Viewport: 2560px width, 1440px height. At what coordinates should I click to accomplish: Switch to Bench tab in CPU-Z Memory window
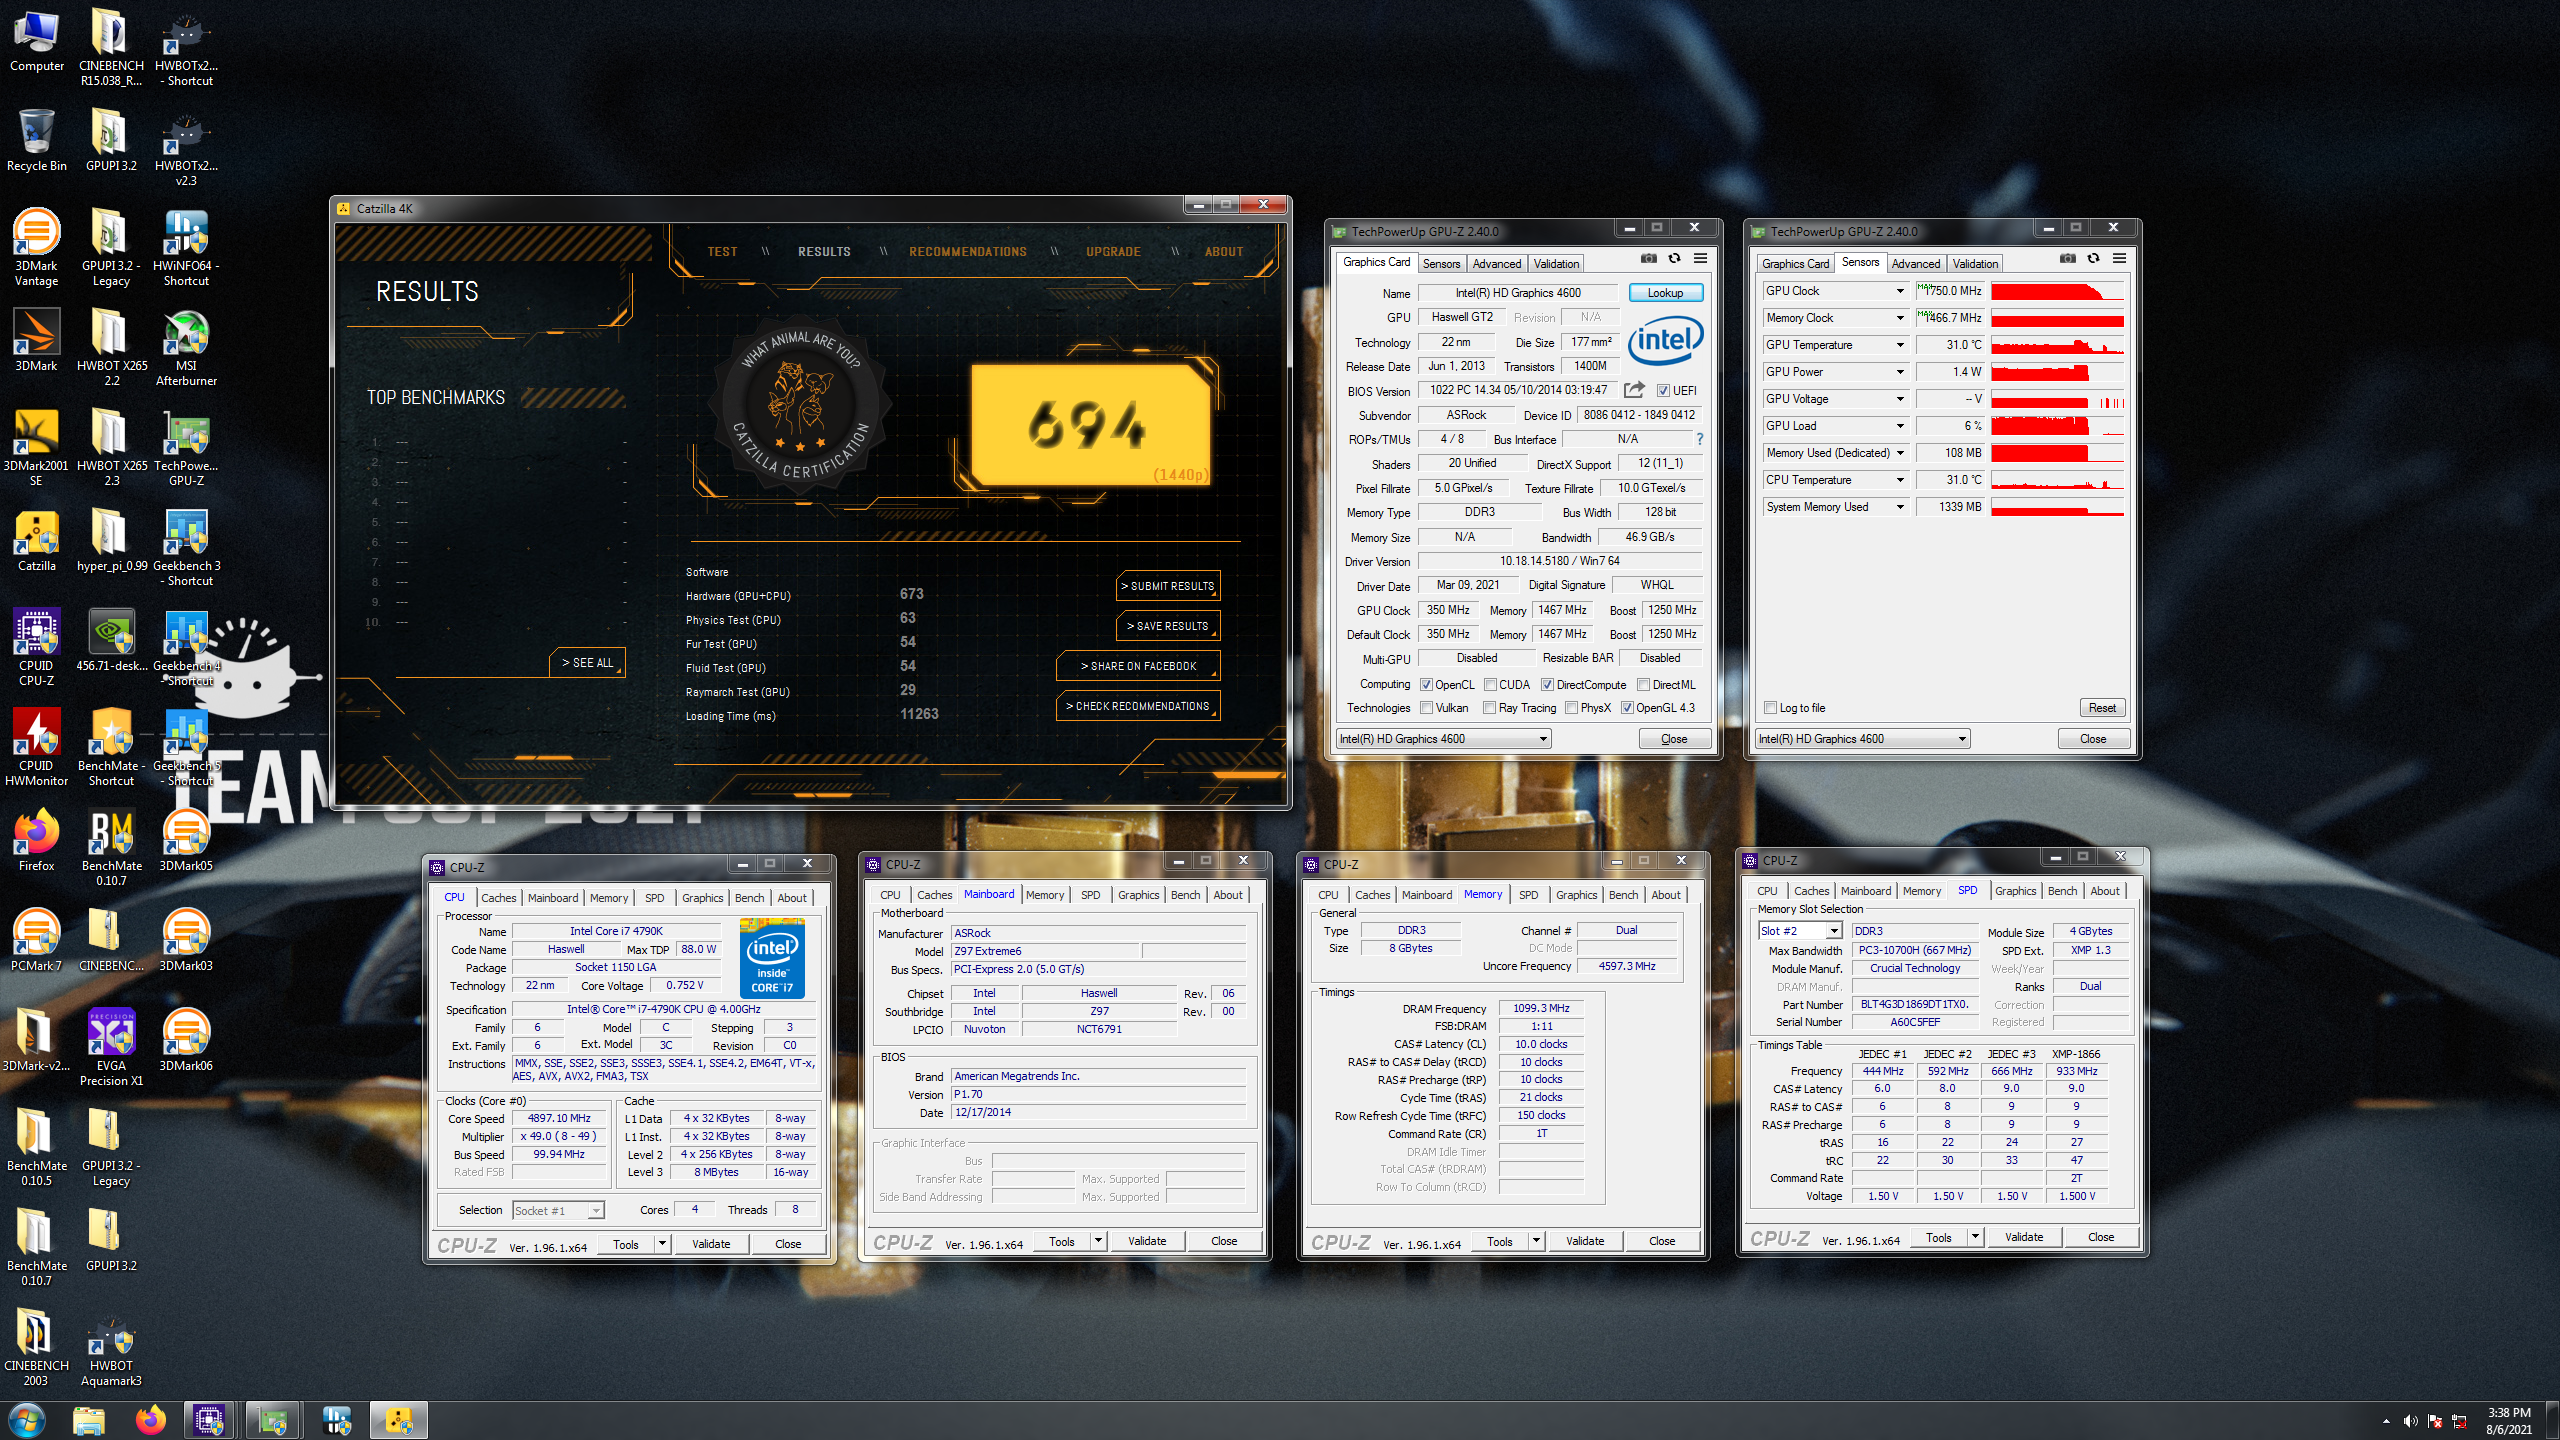(x=1623, y=895)
